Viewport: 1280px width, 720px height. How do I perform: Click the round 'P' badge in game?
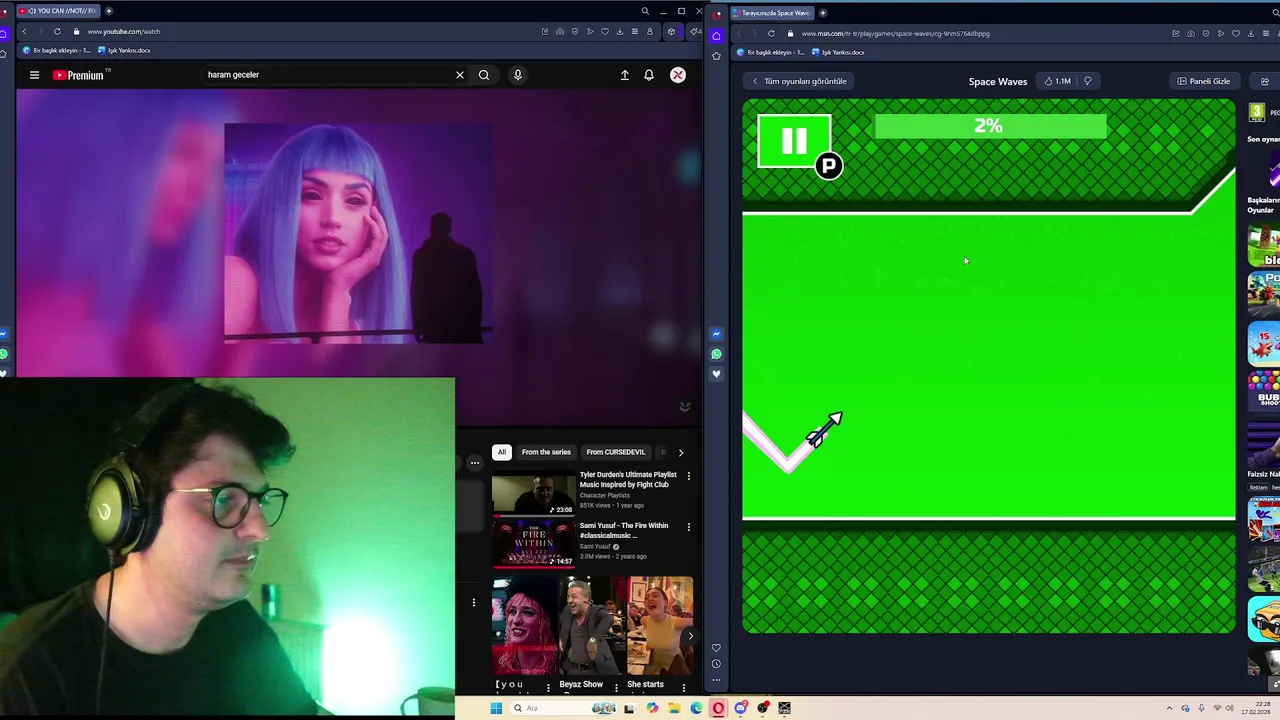(829, 166)
